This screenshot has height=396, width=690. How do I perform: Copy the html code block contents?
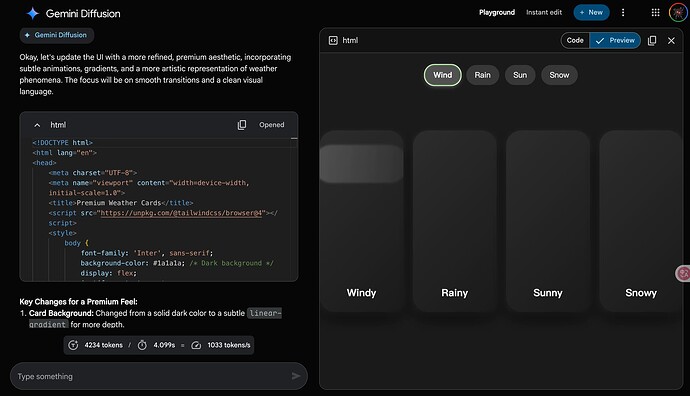pos(242,125)
